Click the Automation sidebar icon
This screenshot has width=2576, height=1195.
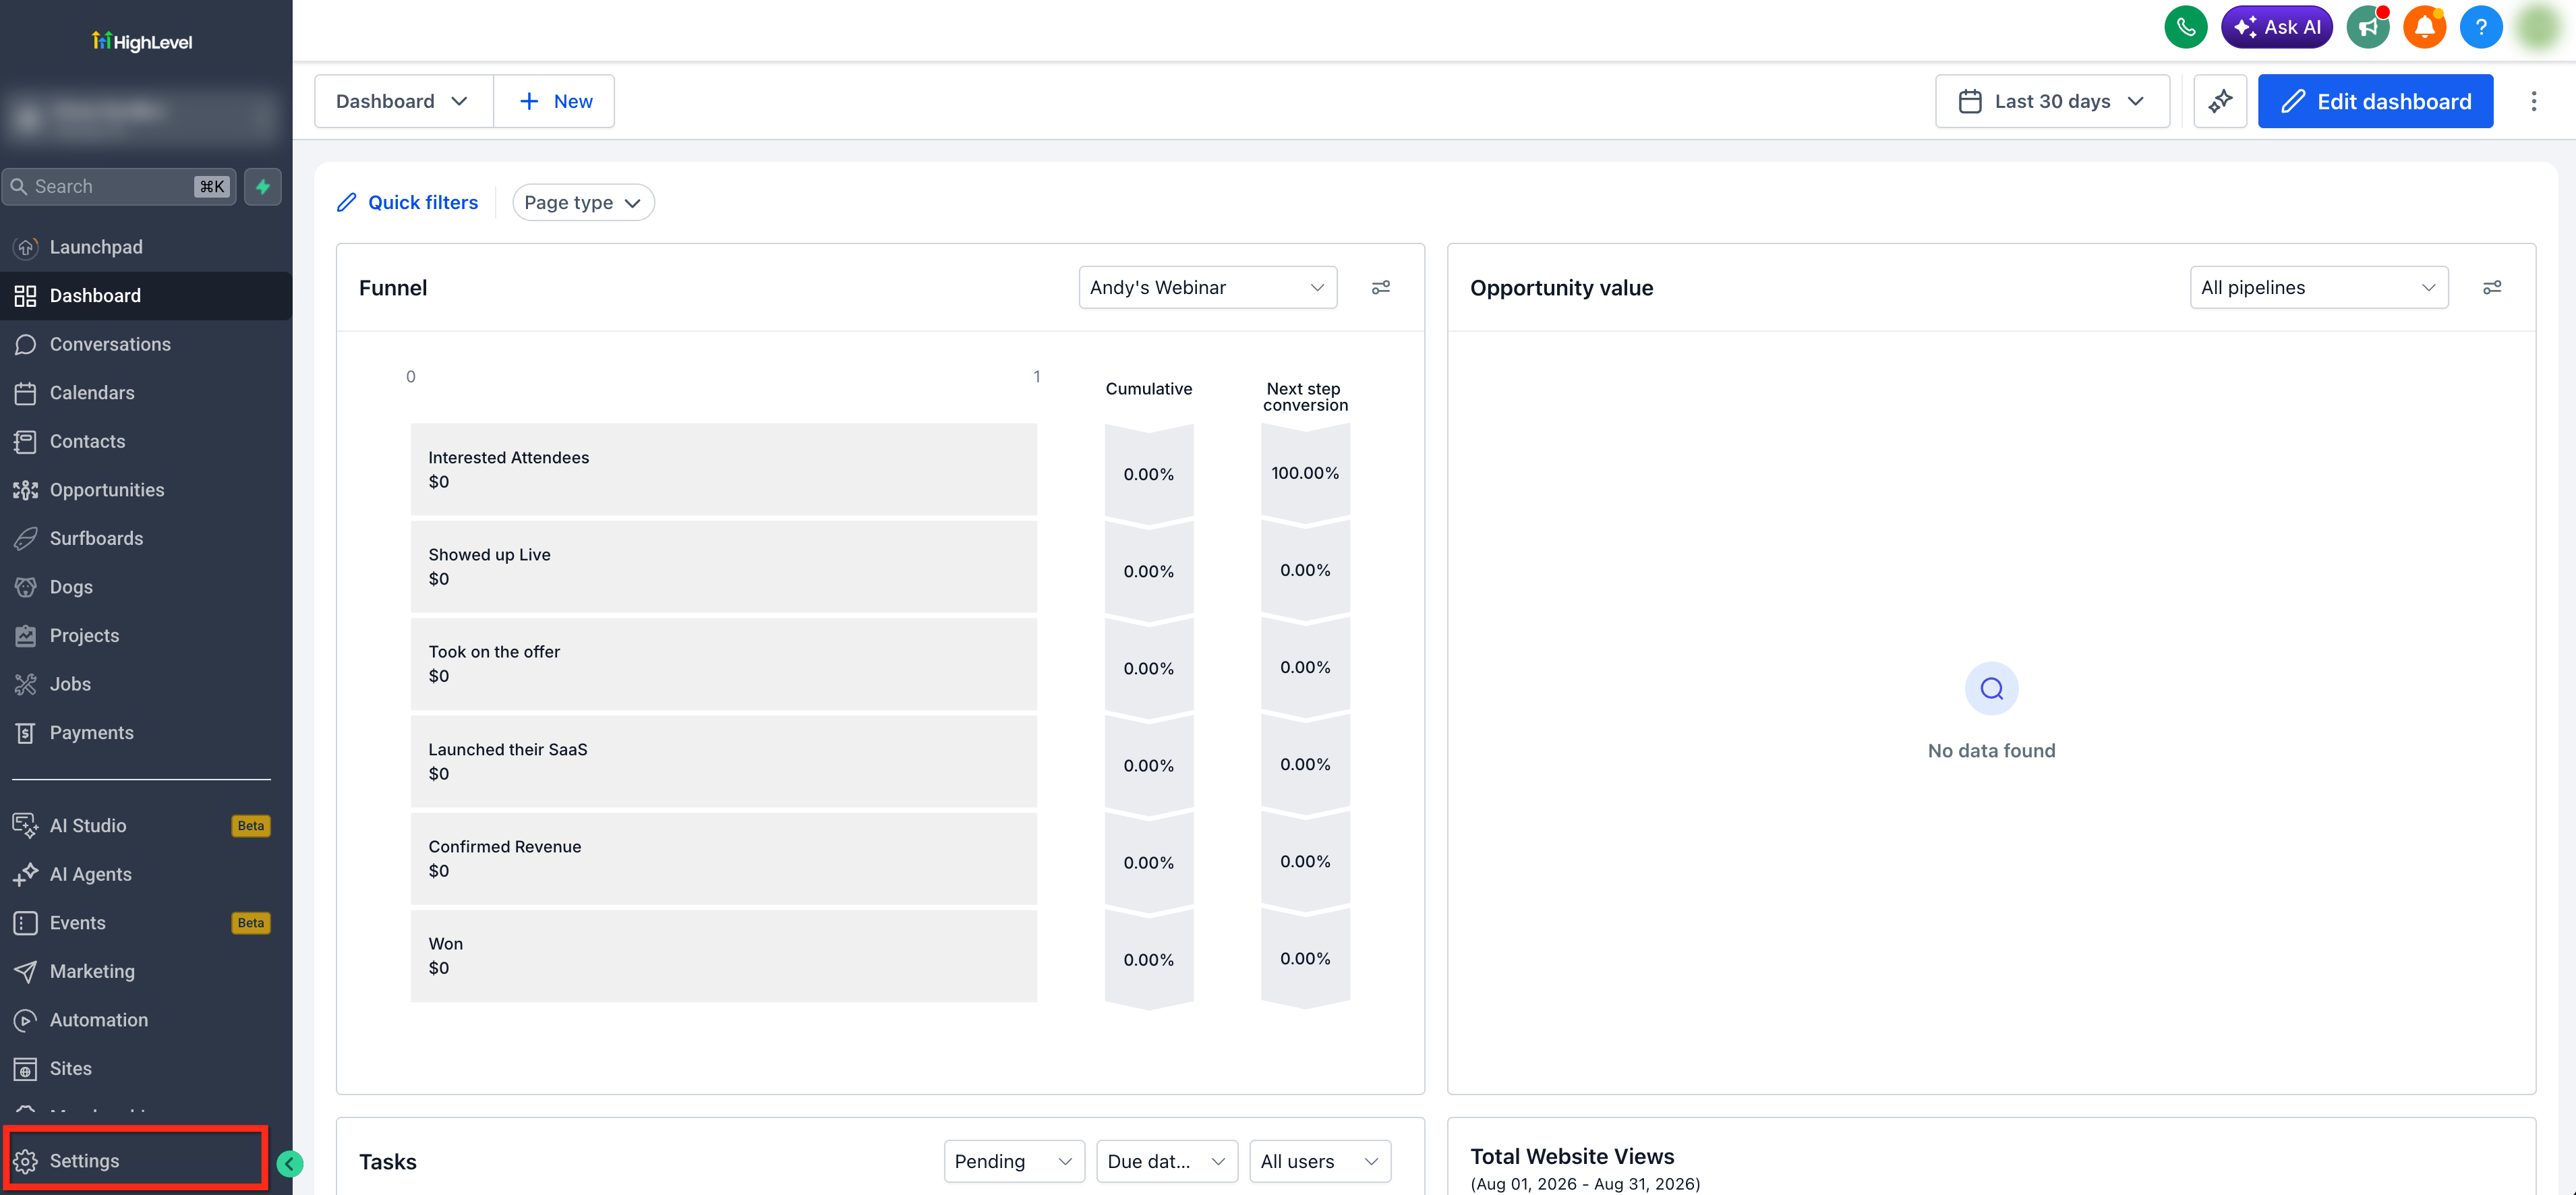[x=26, y=1020]
